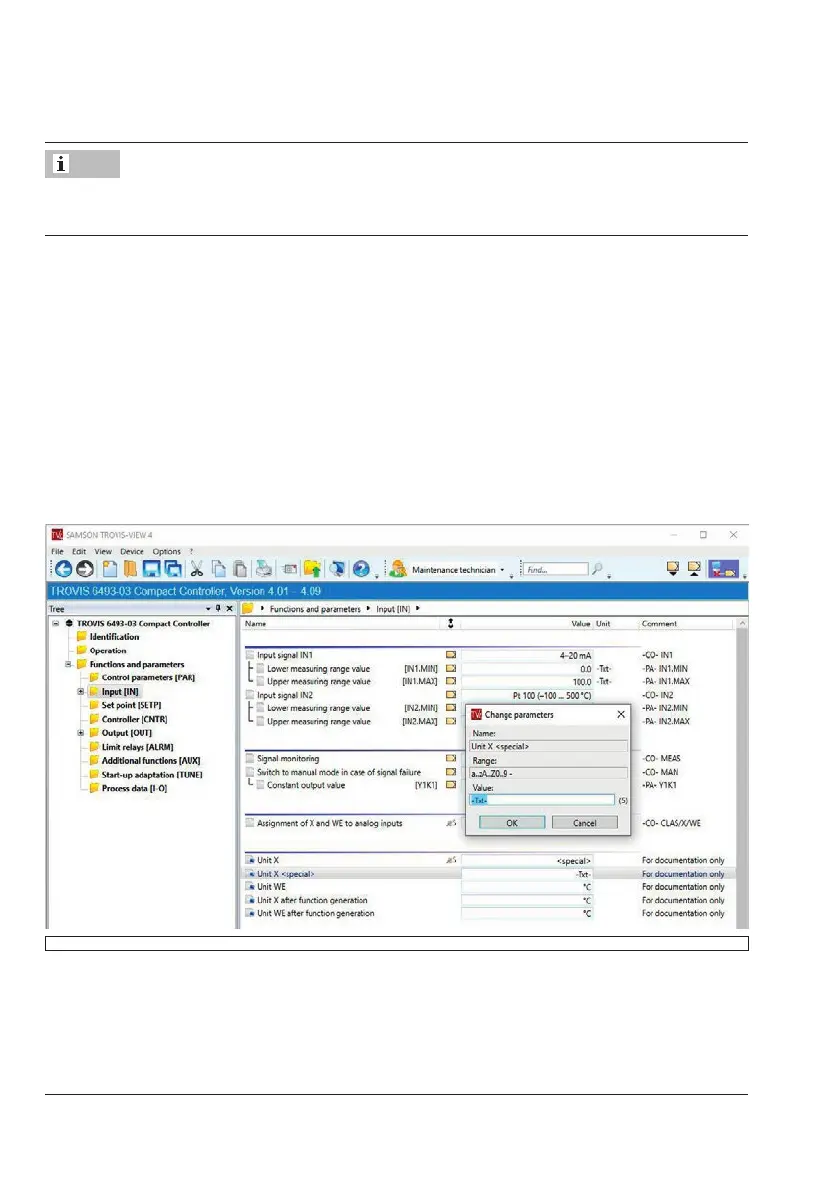Click the Maintenance technician user icon
839x1191 pixels.
point(398,569)
